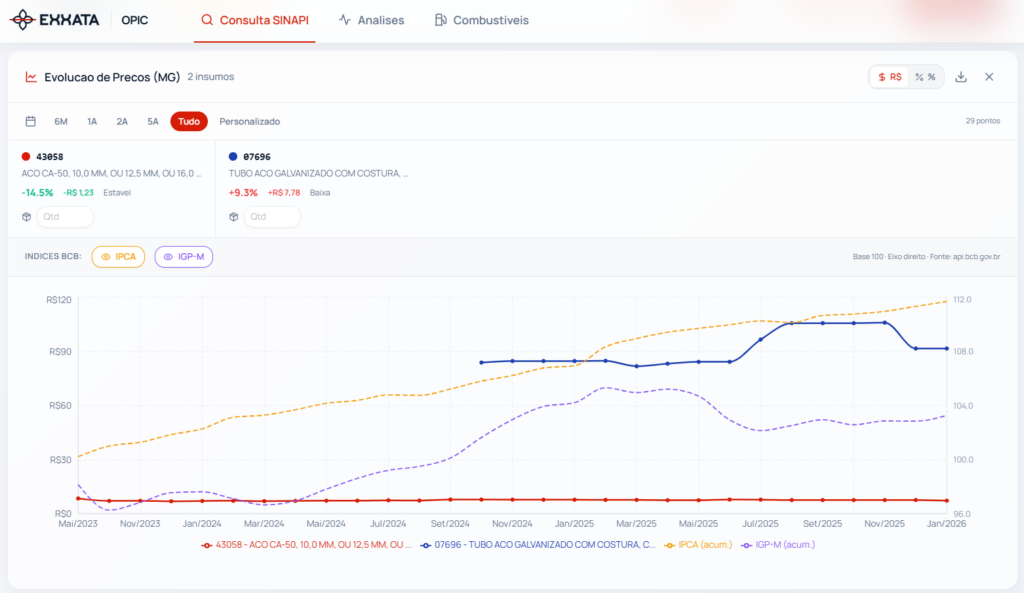Click the package icon for insumo 07696
Image resolution: width=1024 pixels, height=593 pixels.
[x=233, y=217]
